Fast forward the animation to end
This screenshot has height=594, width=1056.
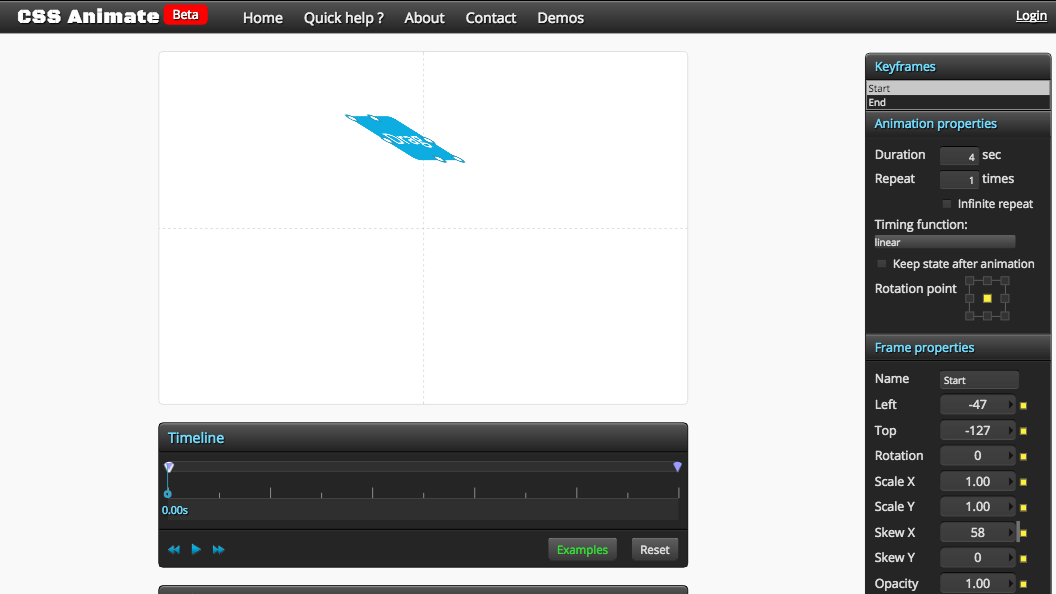[x=218, y=550]
